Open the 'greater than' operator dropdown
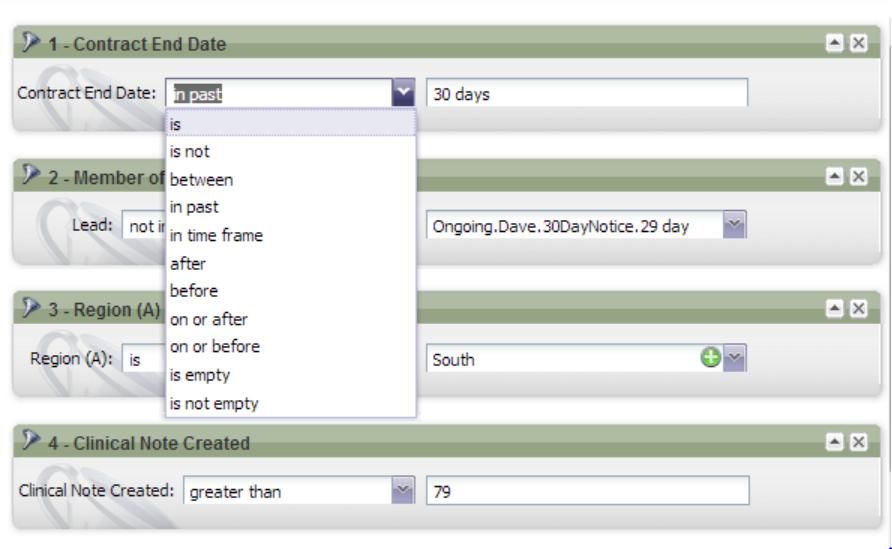This screenshot has height=549, width=892. click(x=403, y=491)
